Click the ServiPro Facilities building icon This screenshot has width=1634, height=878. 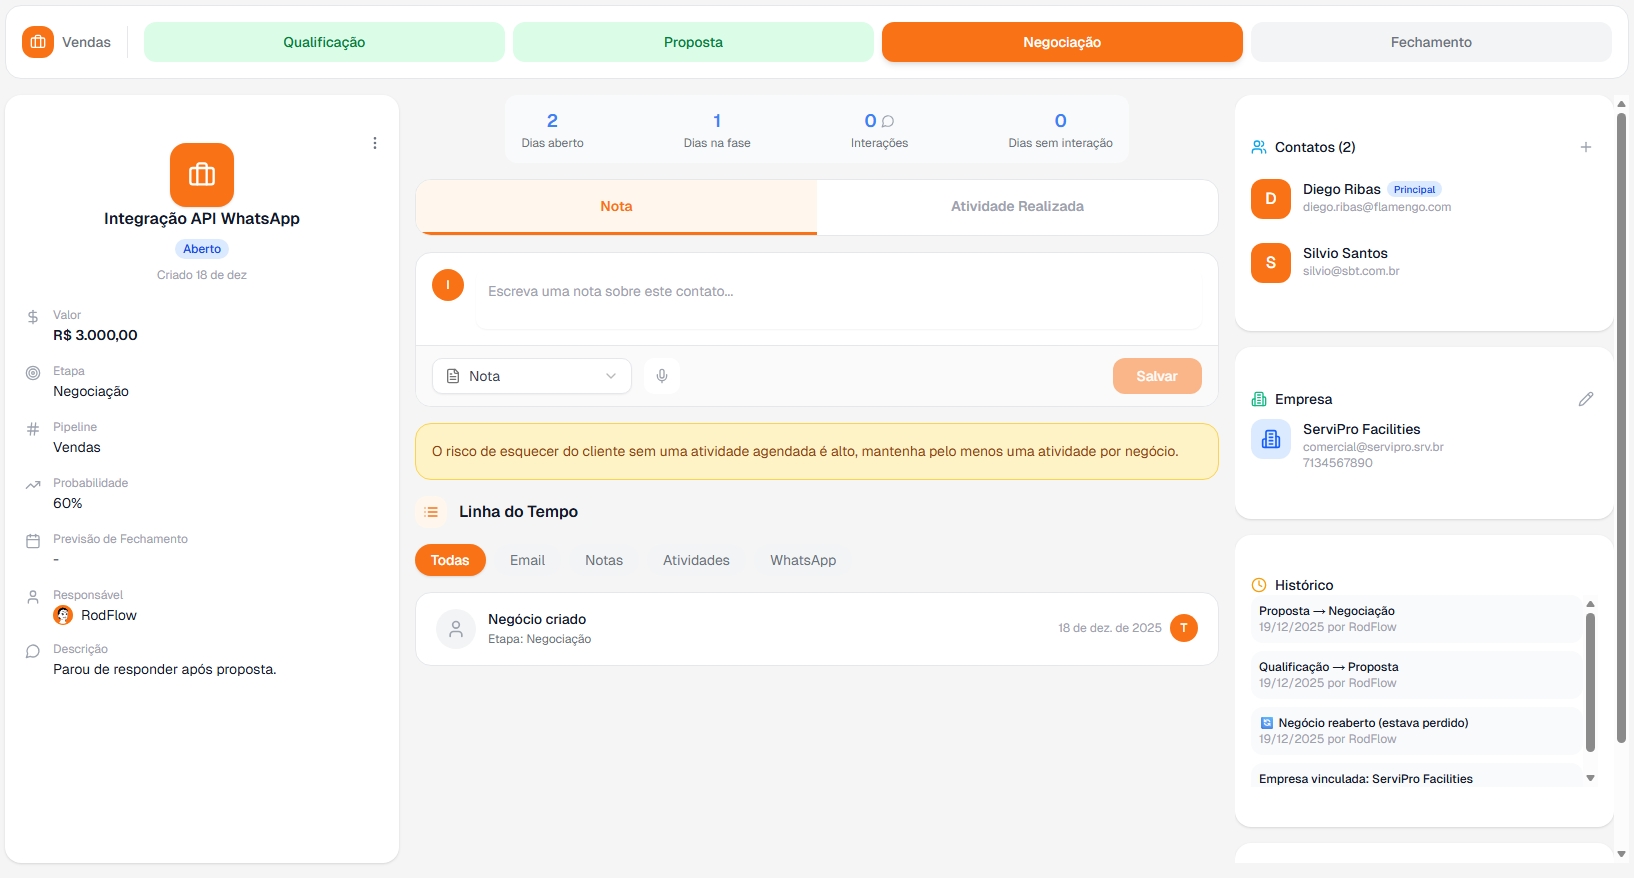tap(1270, 439)
